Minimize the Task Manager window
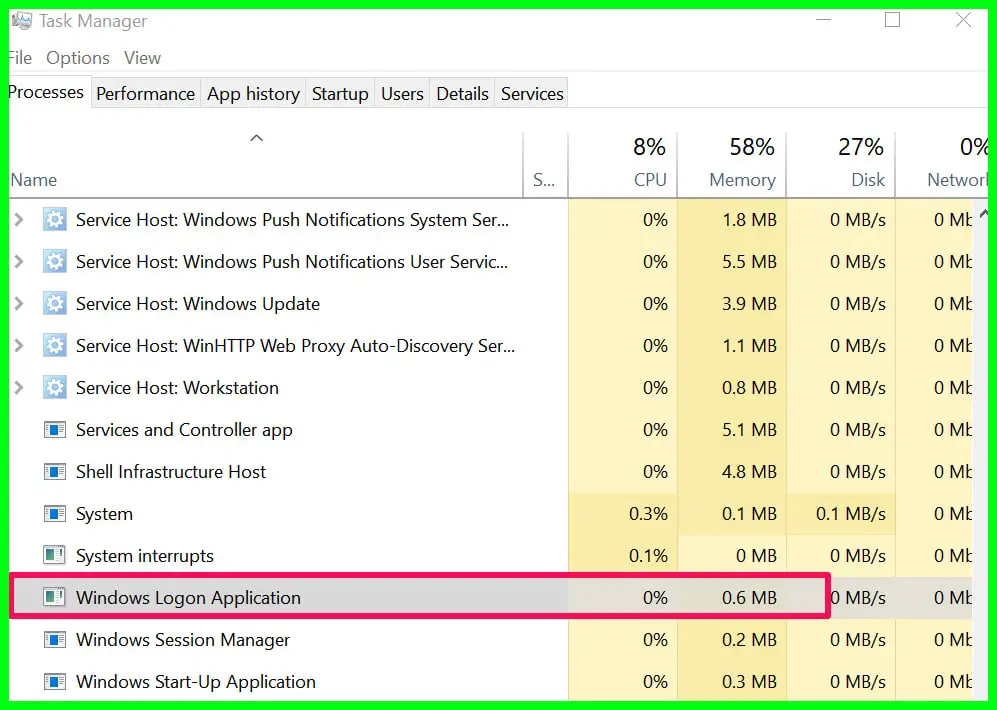 pos(823,20)
